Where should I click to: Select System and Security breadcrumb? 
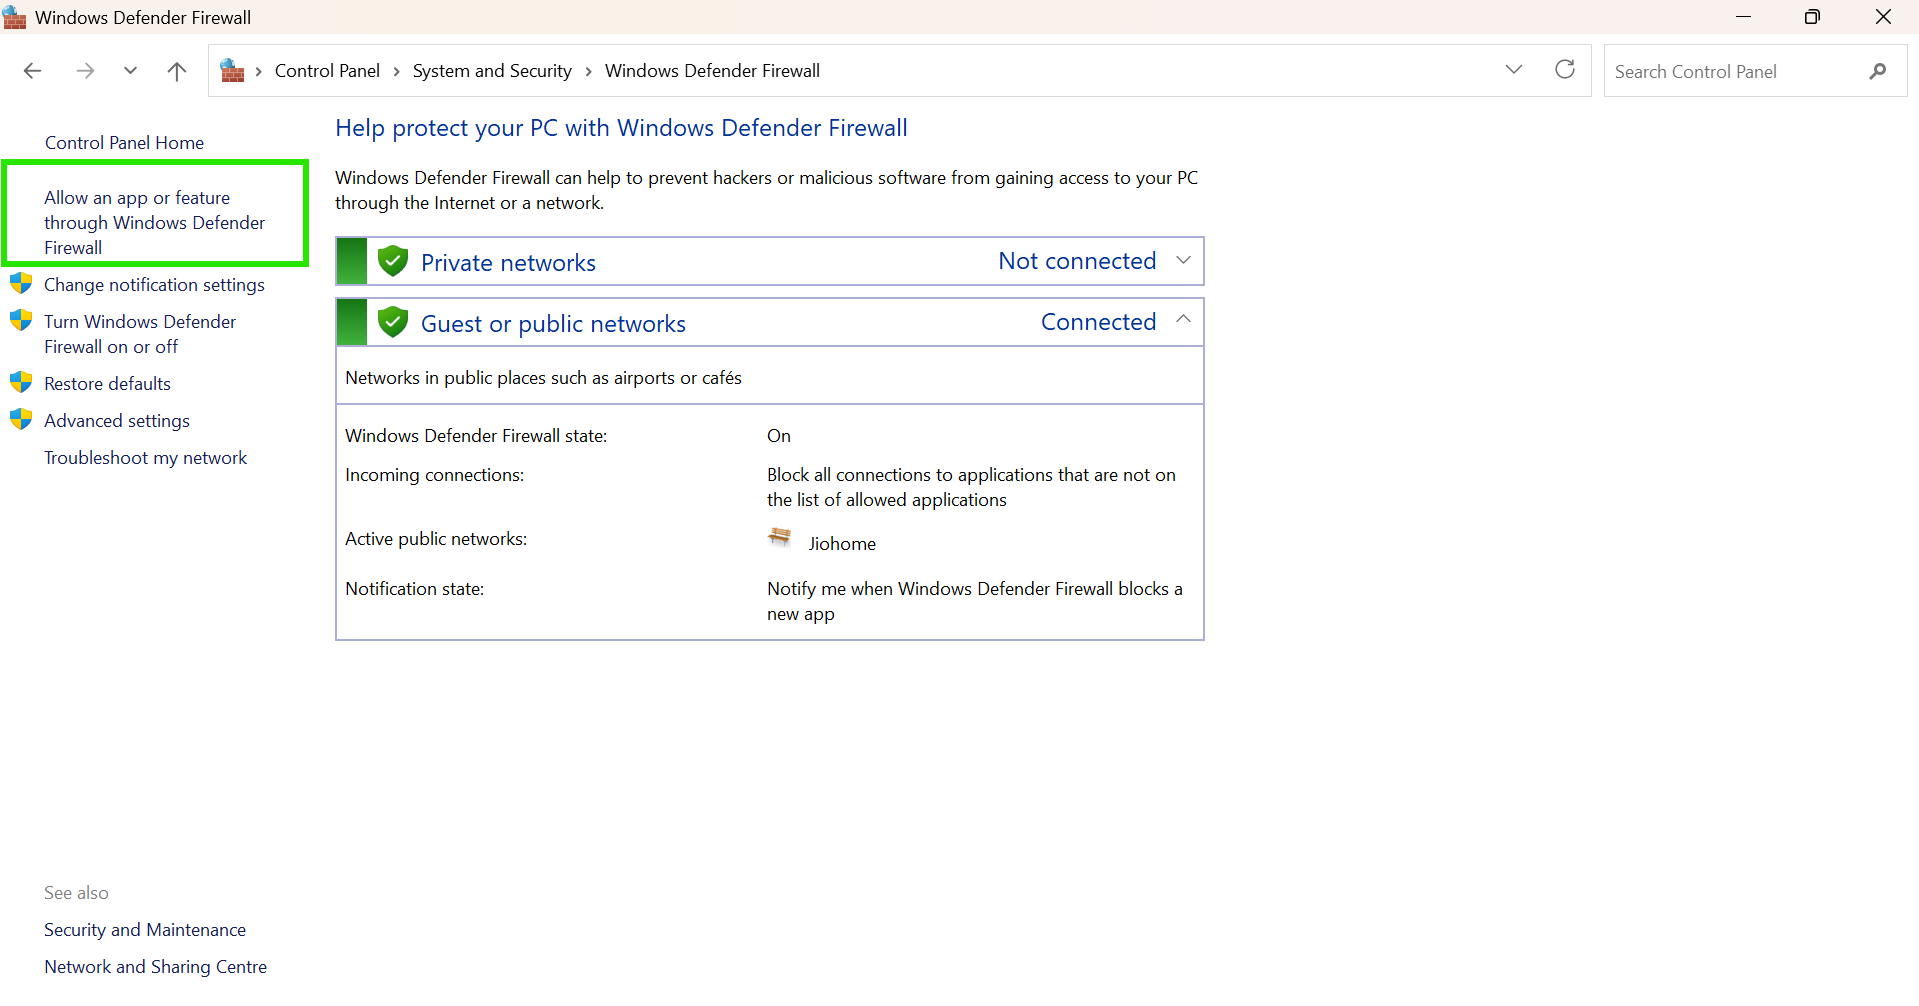492,71
